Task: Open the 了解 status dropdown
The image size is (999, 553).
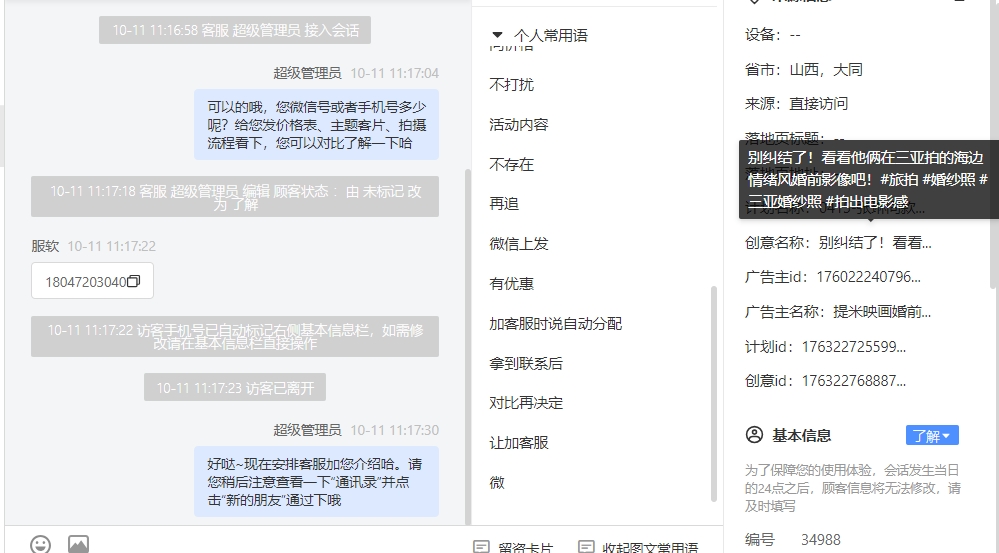Action: click(932, 436)
